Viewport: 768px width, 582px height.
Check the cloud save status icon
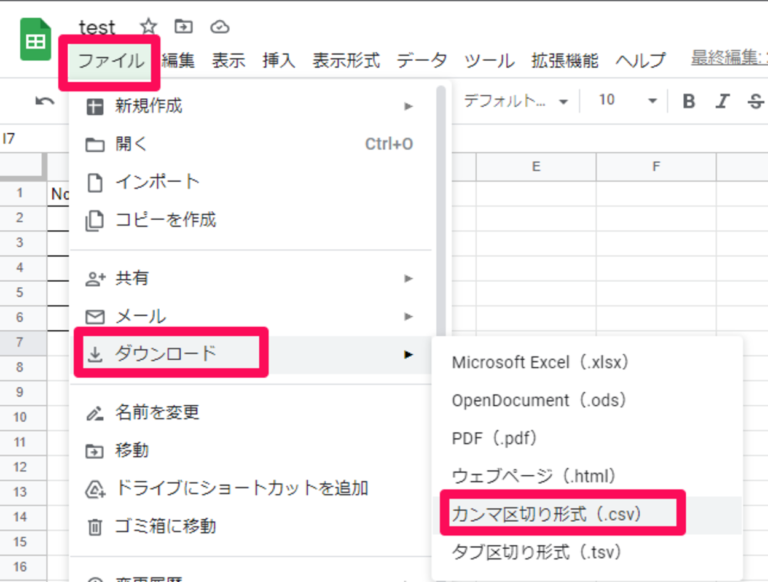click(x=220, y=27)
